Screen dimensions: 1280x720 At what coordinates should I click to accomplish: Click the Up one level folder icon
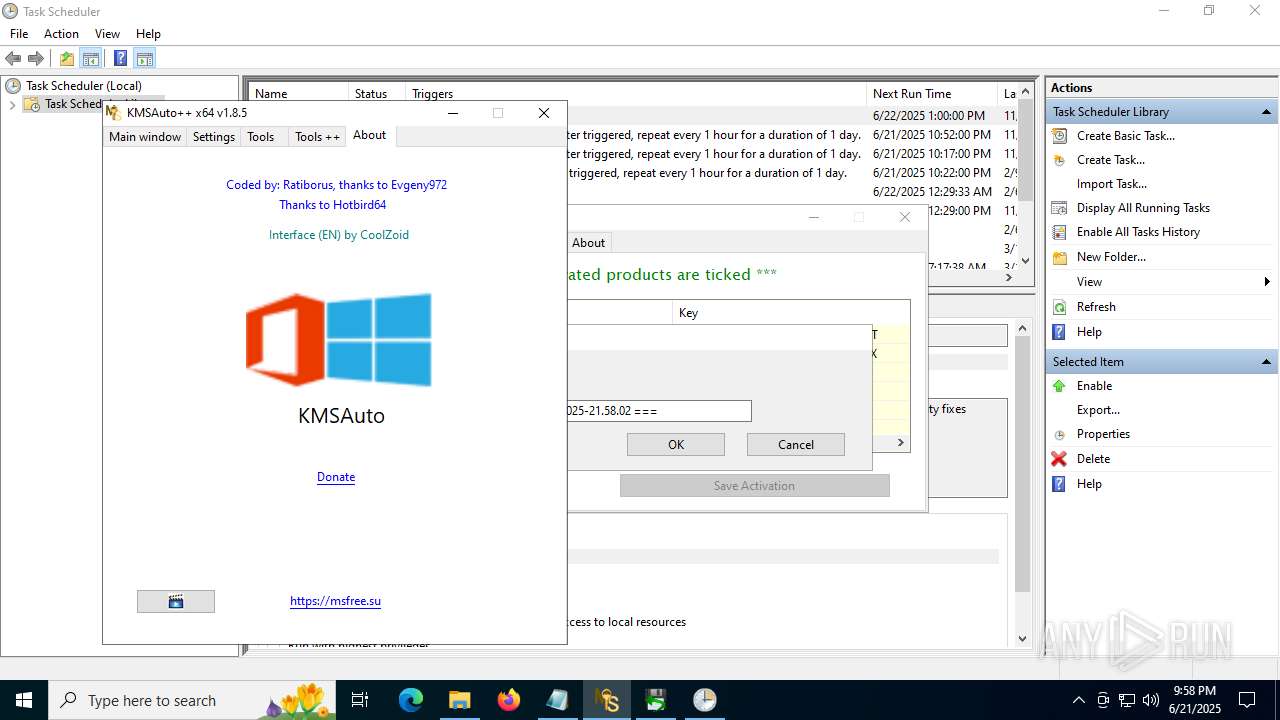[67, 58]
